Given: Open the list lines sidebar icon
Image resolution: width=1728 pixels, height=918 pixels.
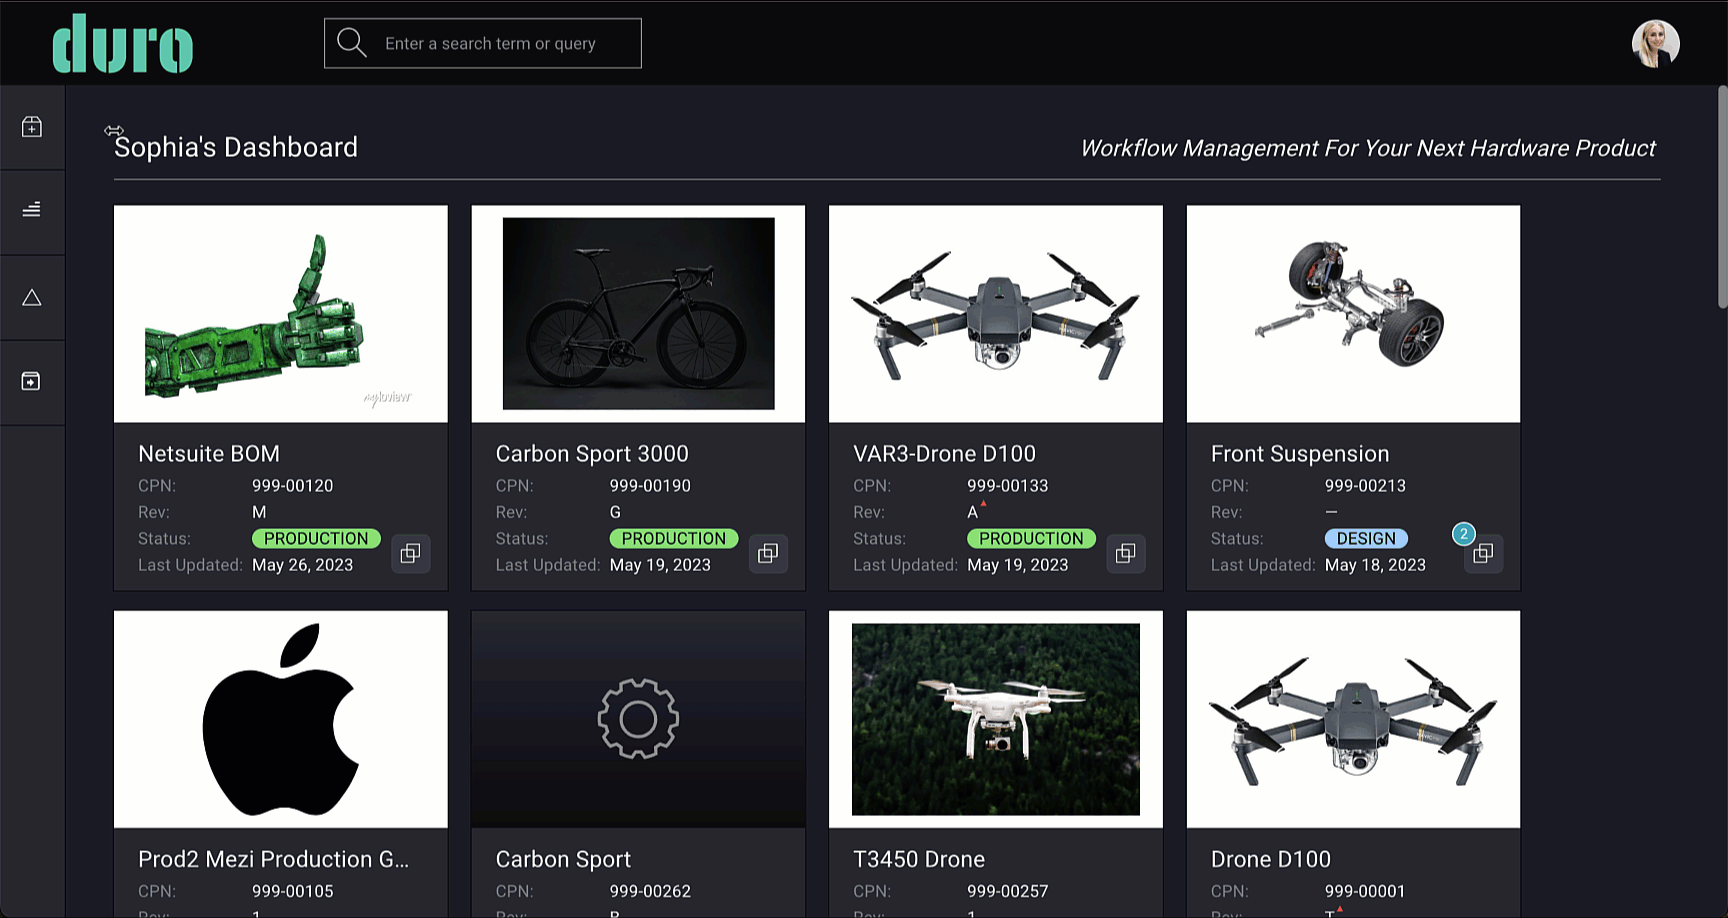Looking at the screenshot, I should tap(32, 210).
